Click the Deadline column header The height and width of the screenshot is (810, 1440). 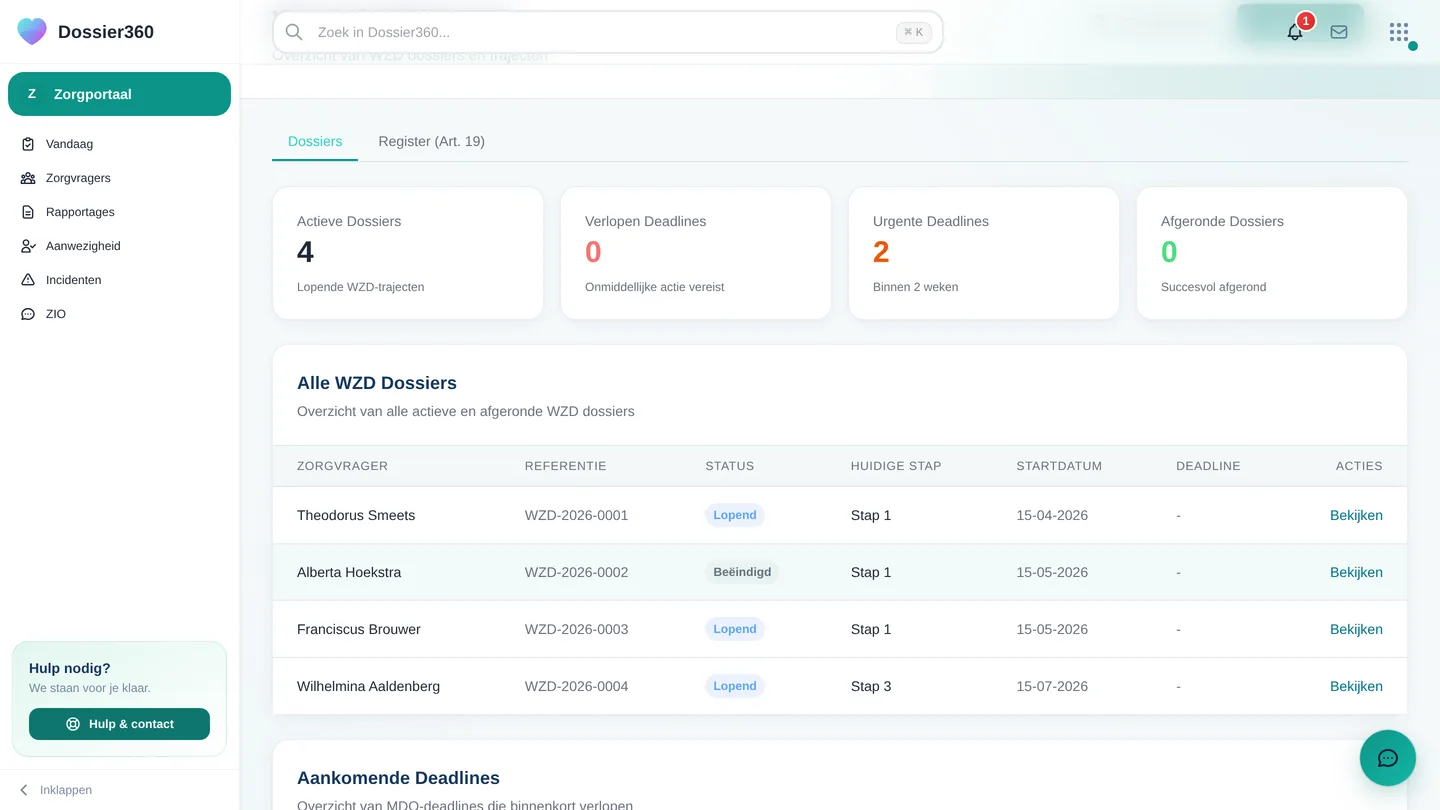(x=1208, y=466)
